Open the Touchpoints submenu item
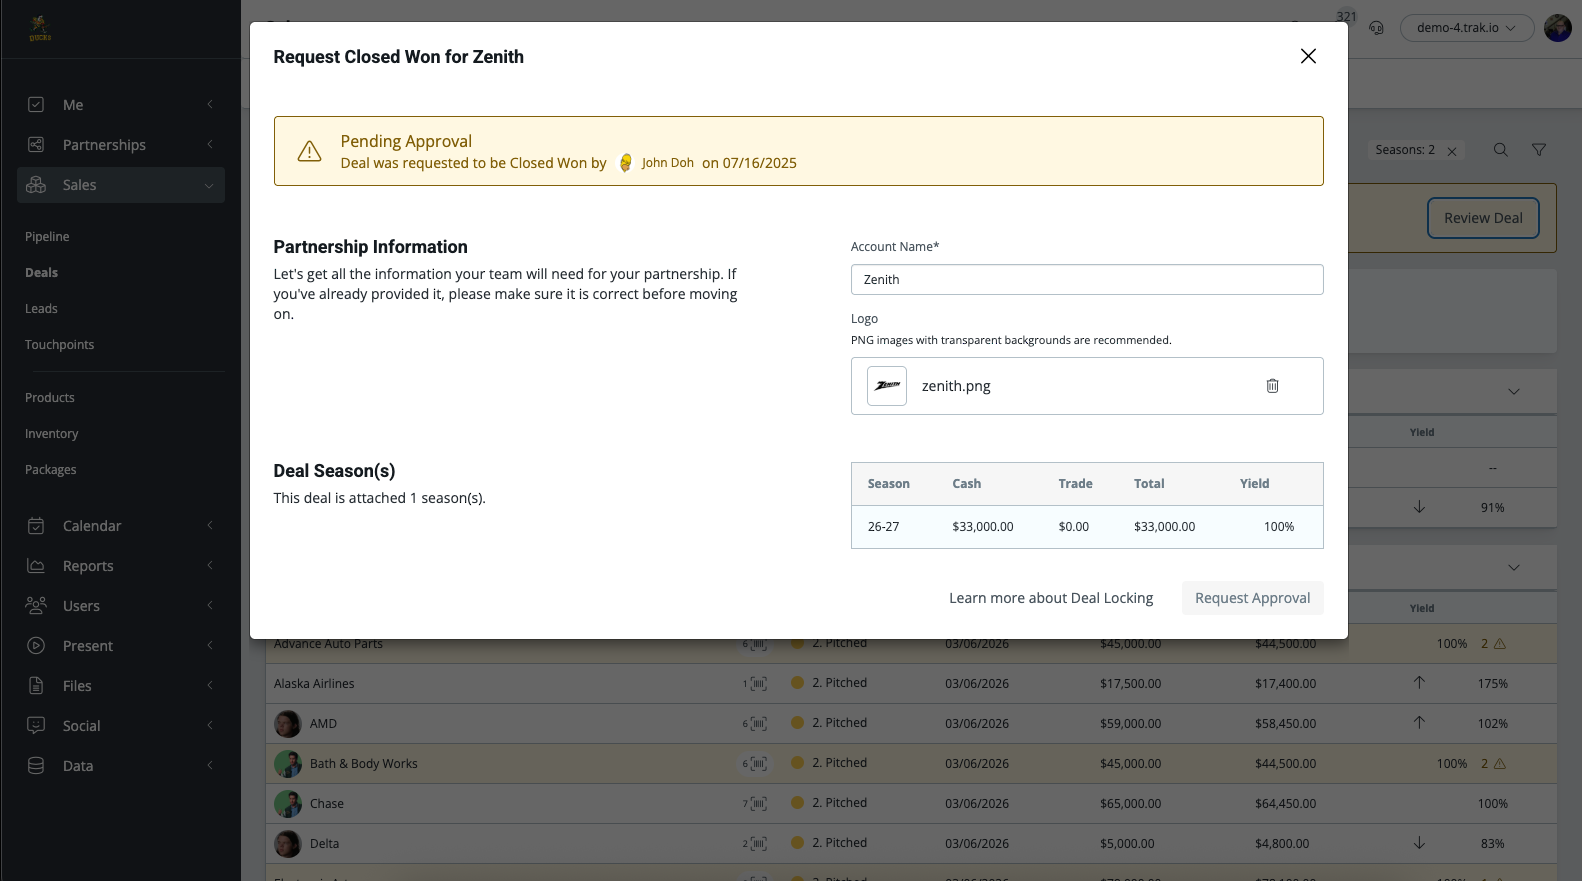 (x=59, y=345)
